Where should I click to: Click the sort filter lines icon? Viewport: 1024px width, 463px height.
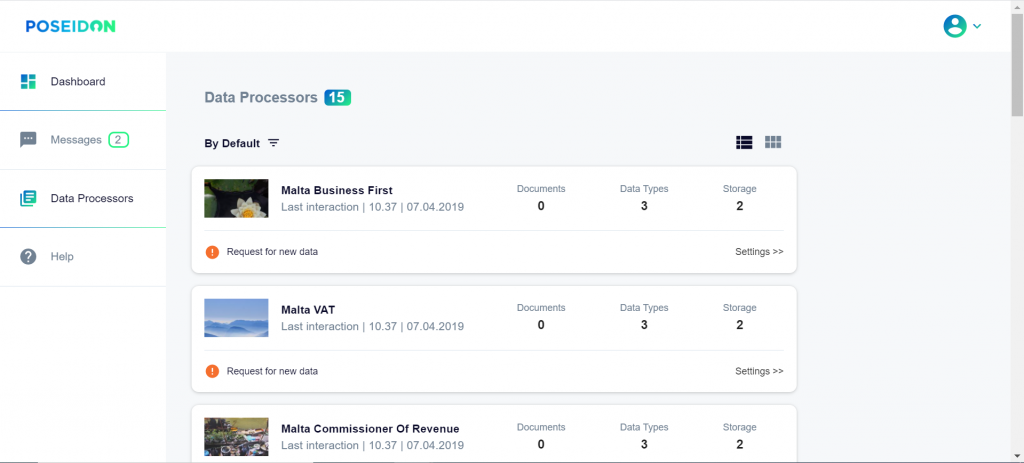pos(274,143)
